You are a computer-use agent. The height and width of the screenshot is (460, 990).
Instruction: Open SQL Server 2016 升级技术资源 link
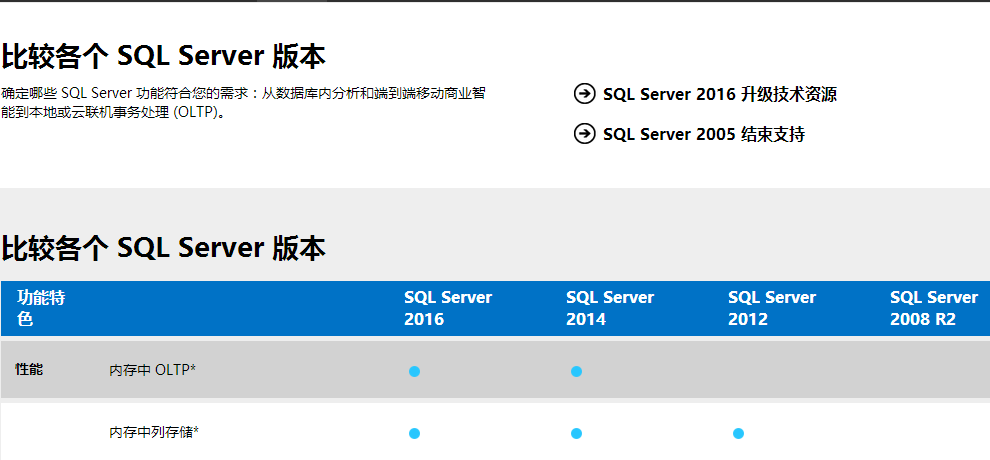pos(720,94)
